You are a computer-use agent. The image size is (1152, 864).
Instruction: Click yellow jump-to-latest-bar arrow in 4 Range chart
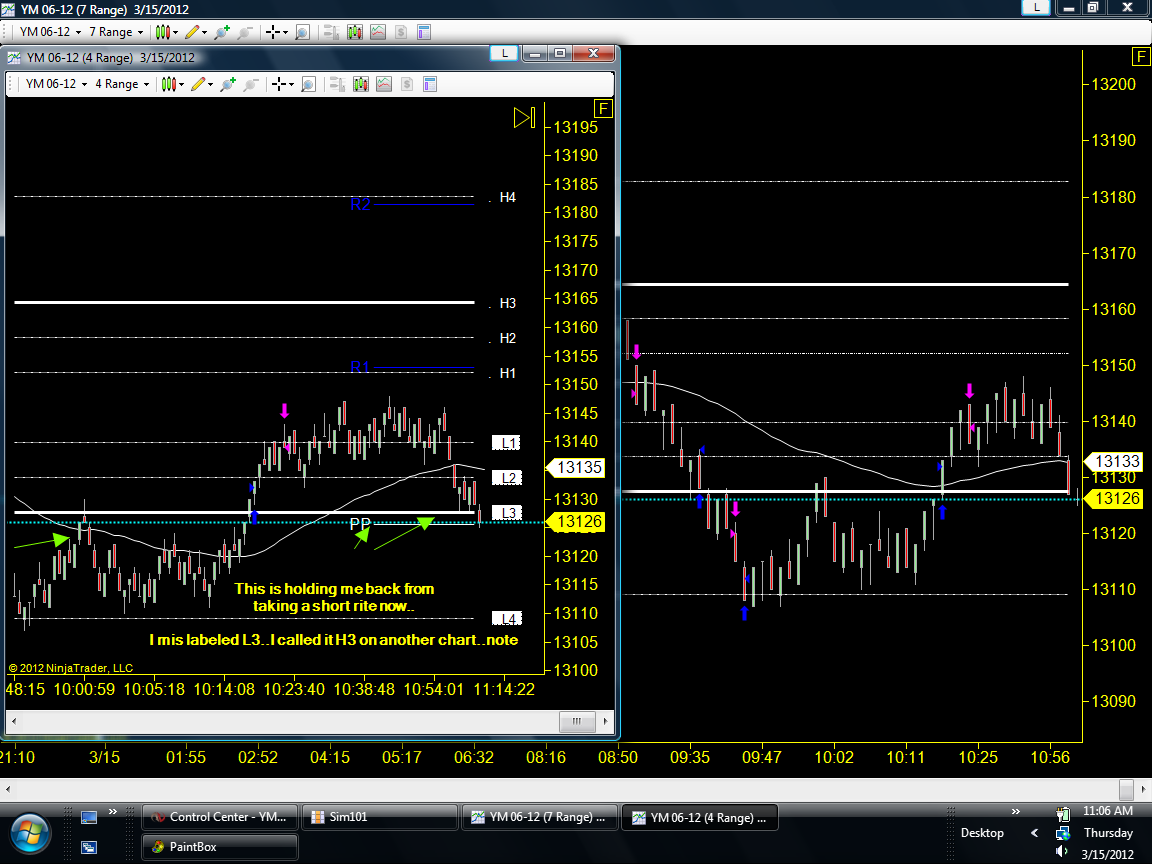tap(525, 118)
